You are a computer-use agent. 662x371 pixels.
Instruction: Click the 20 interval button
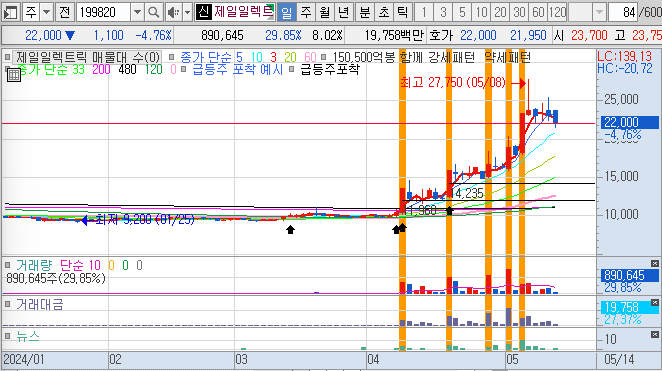(500, 12)
